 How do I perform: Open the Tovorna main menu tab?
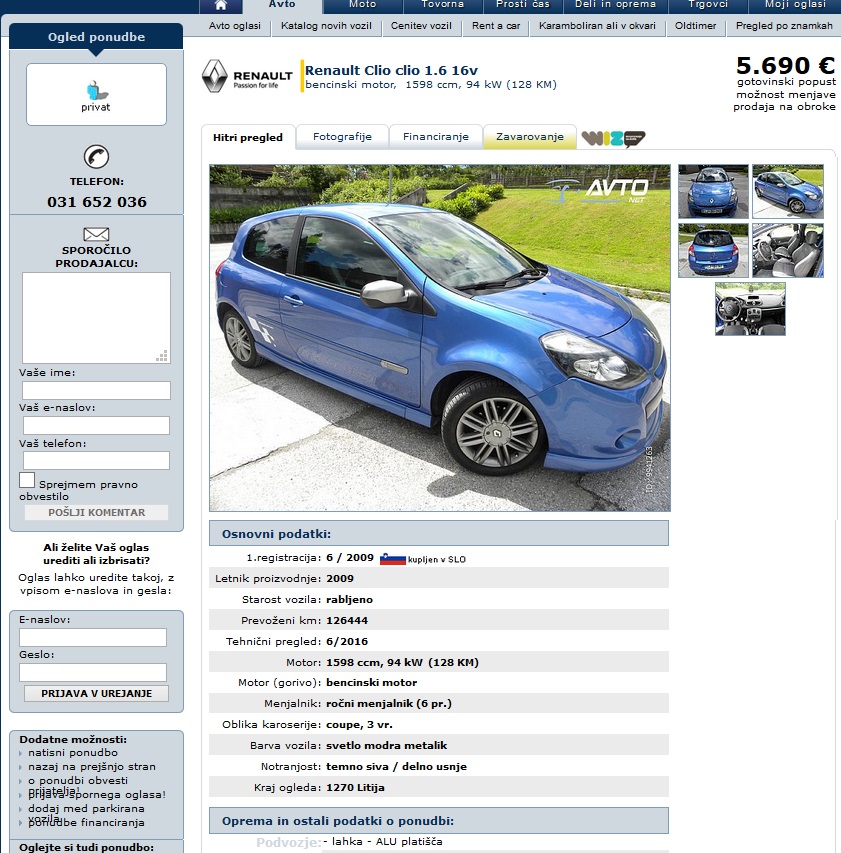pyautogui.click(x=443, y=5)
